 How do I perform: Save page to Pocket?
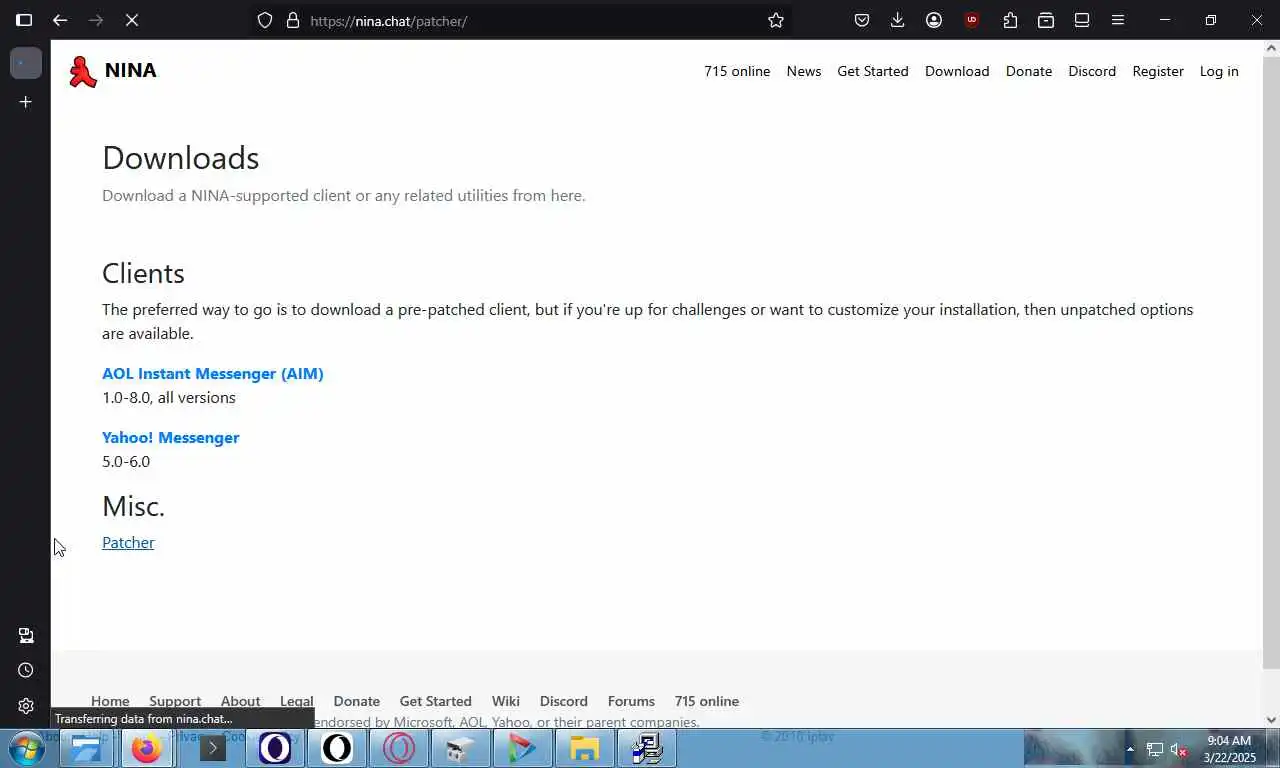(x=862, y=20)
